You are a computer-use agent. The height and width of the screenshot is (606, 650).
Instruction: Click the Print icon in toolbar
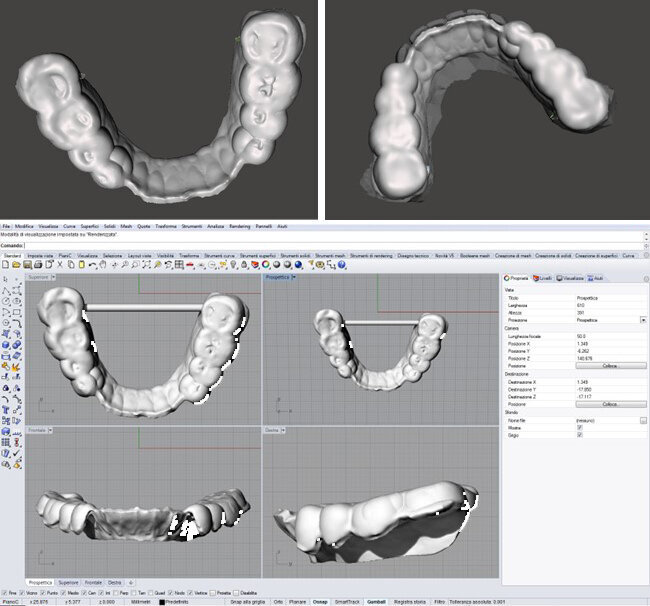pyautogui.click(x=36, y=263)
